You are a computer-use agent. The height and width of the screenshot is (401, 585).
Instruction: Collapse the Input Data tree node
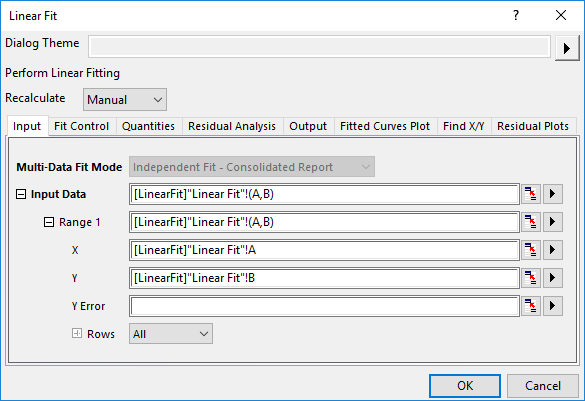[x=21, y=194]
